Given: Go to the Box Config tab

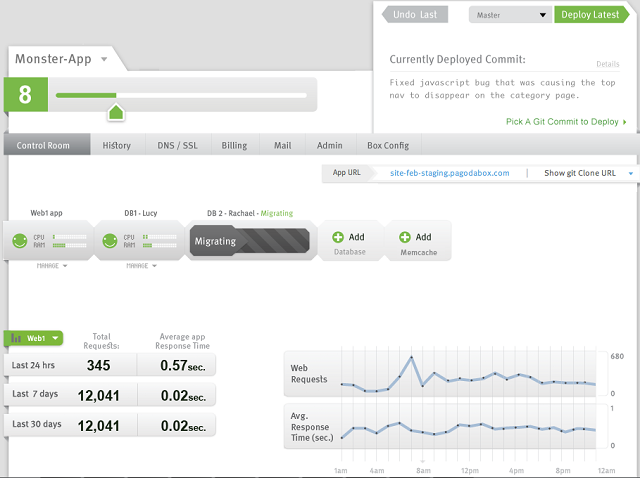Looking at the screenshot, I should click(x=388, y=145).
